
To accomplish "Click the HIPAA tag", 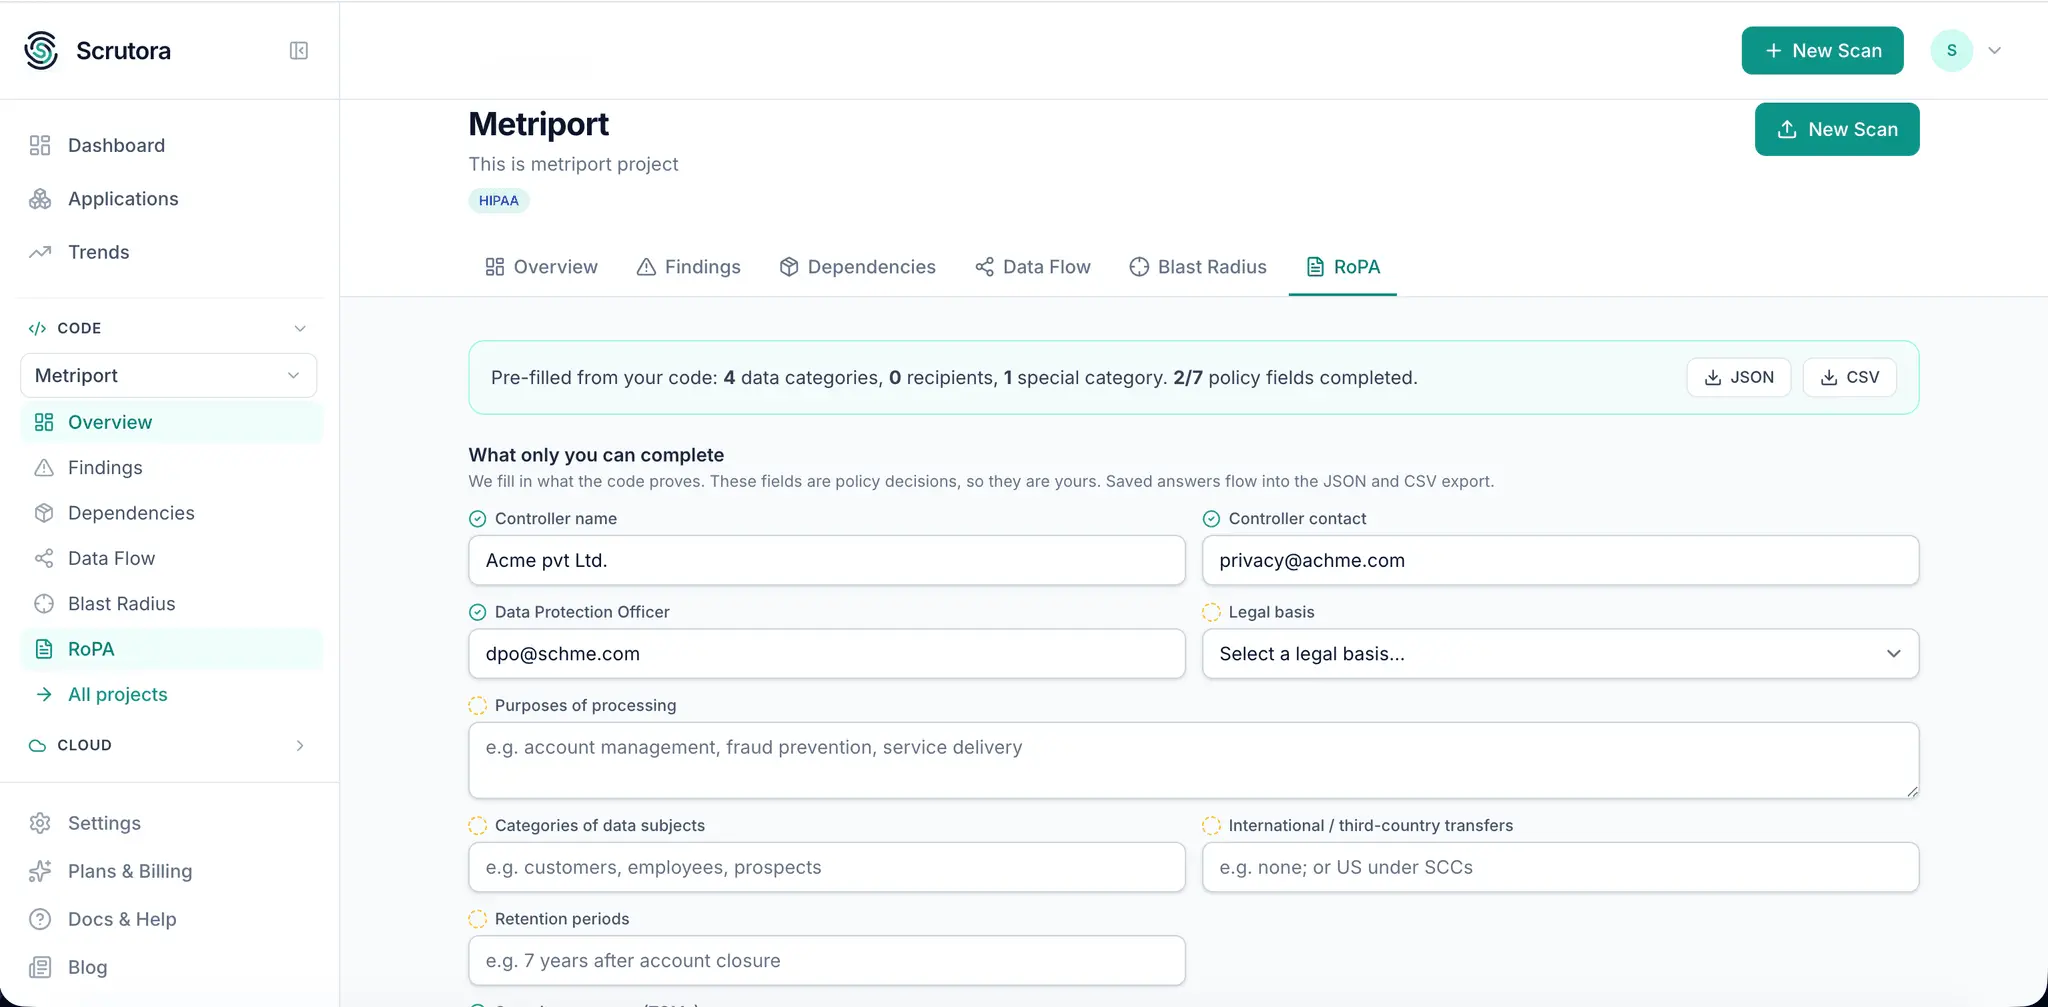I will tap(499, 201).
